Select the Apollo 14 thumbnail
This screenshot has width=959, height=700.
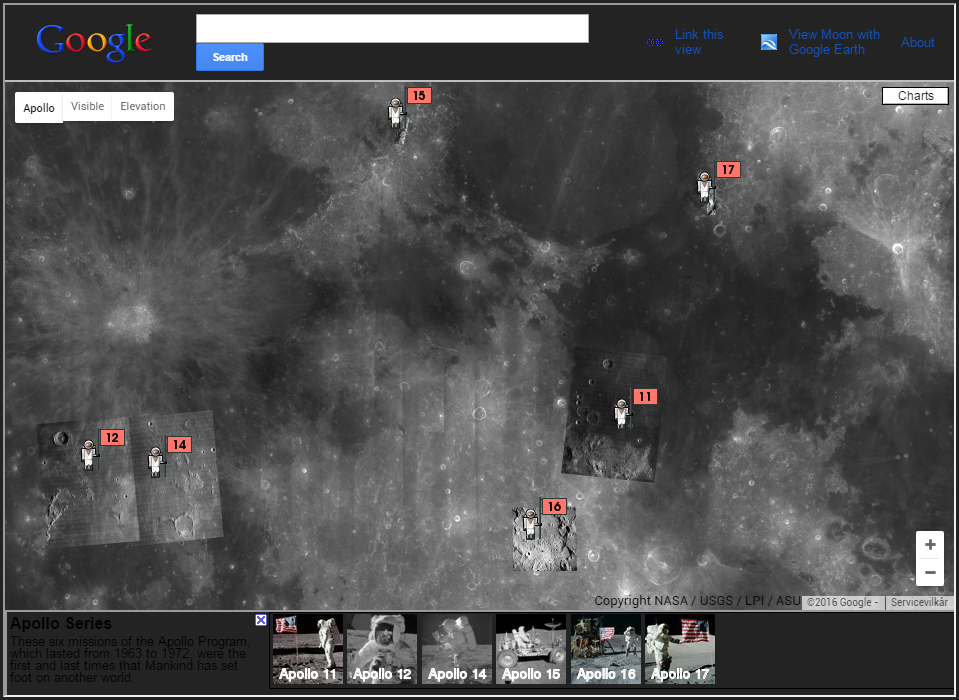[456, 649]
